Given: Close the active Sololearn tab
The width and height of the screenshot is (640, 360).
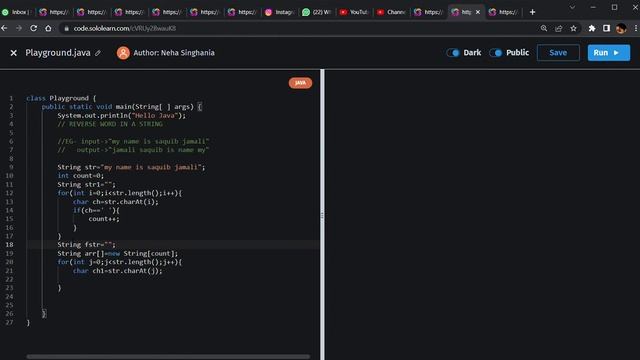Looking at the screenshot, I should 478,12.
